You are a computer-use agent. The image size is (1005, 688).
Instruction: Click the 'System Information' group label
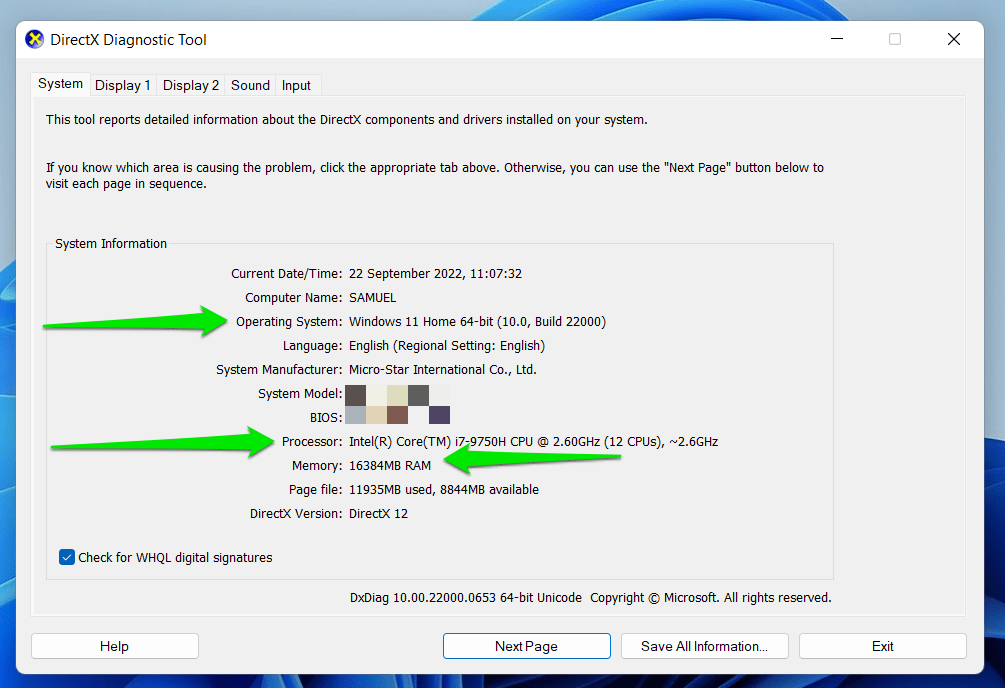(x=111, y=244)
